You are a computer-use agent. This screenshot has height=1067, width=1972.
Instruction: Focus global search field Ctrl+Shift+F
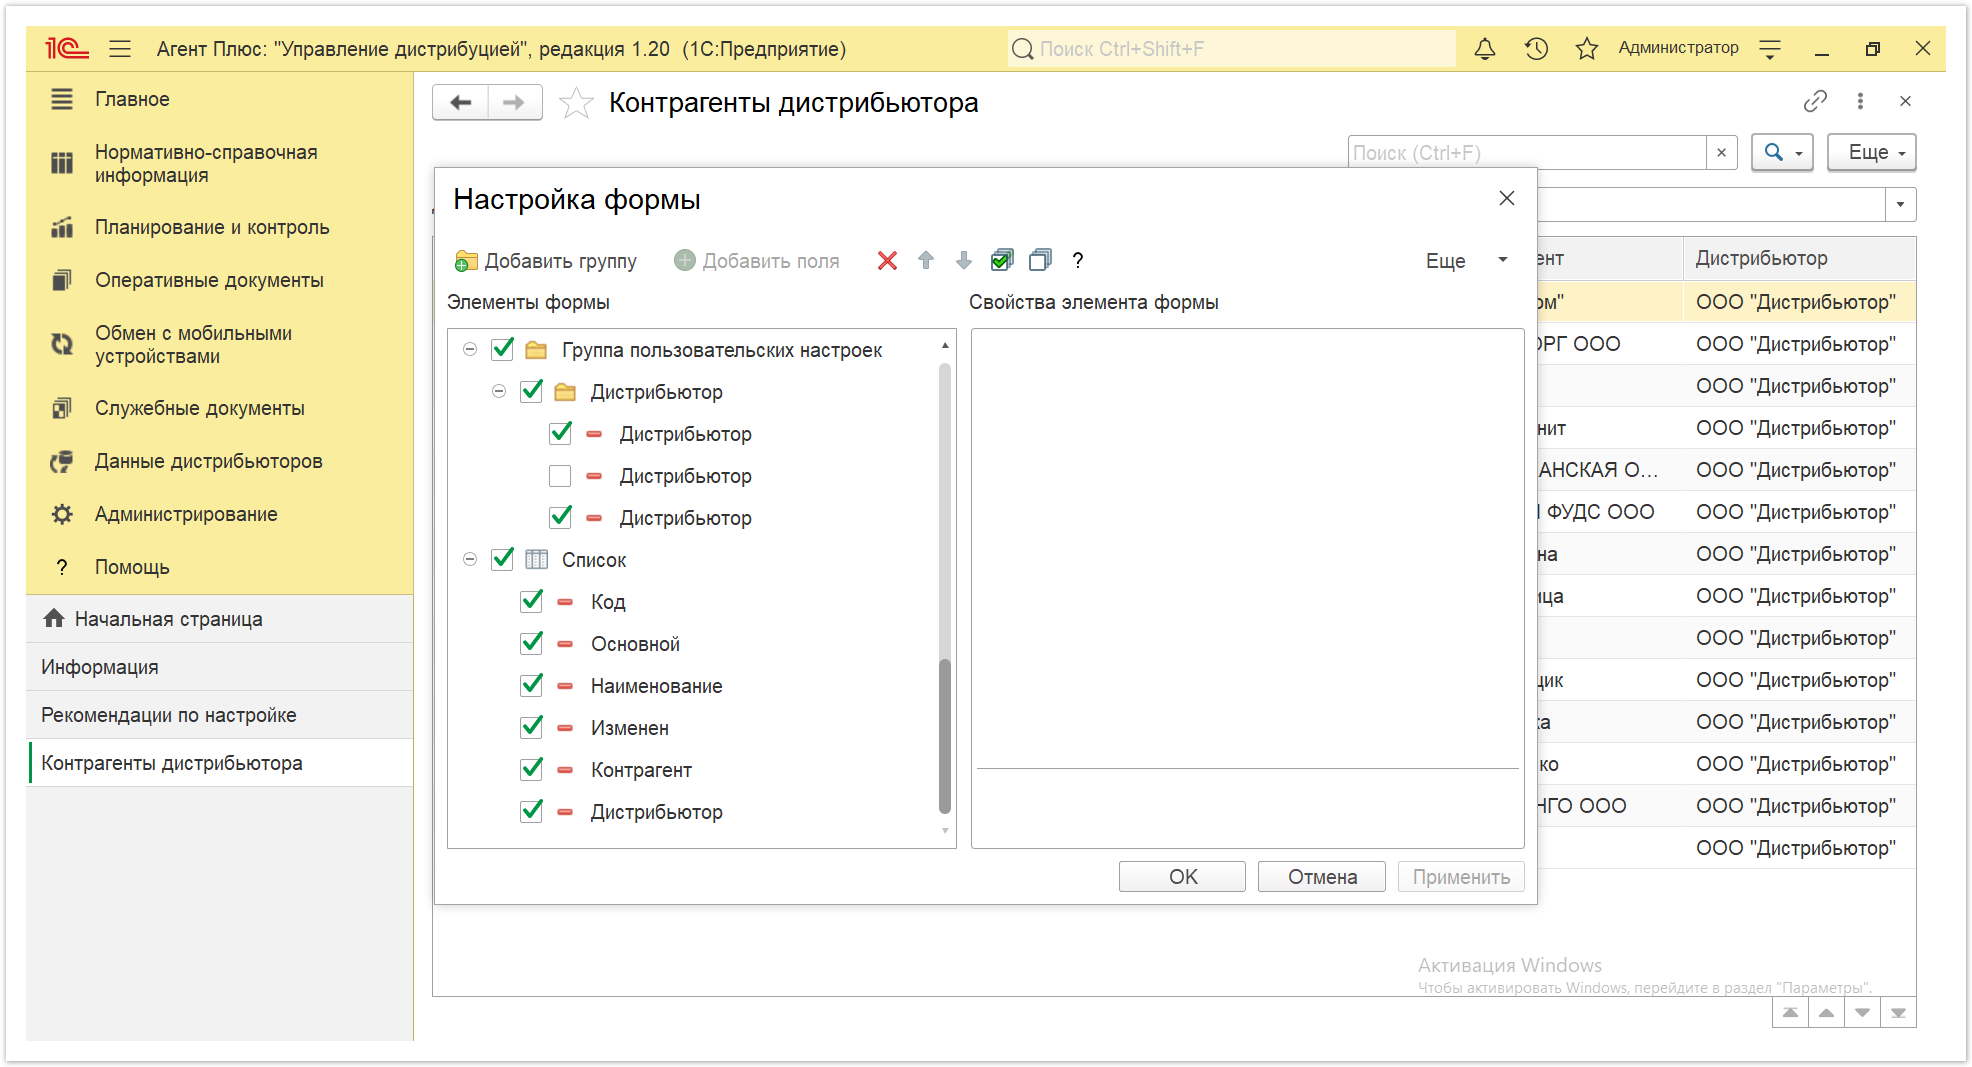(1231, 48)
